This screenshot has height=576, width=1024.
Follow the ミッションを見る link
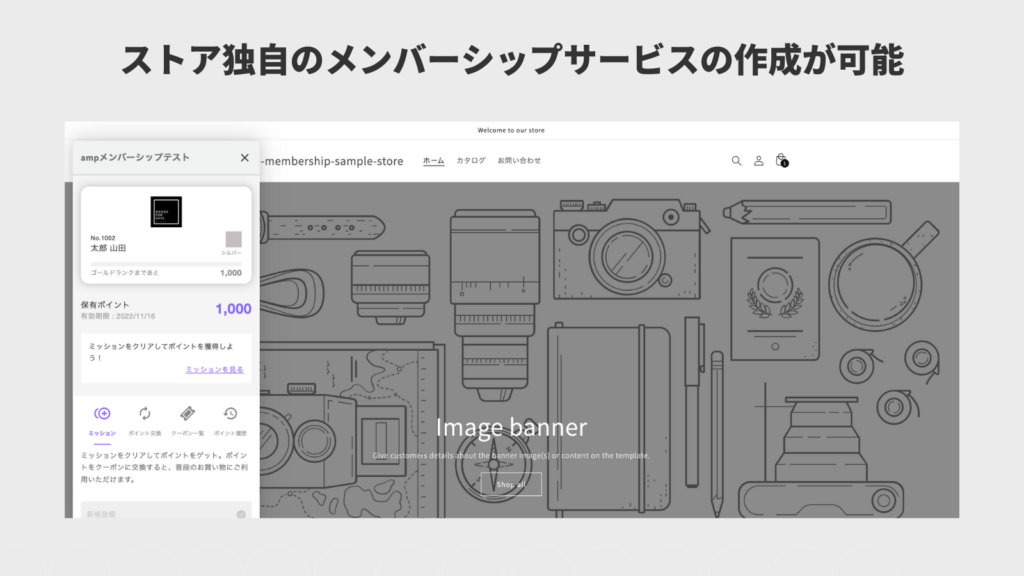point(214,370)
